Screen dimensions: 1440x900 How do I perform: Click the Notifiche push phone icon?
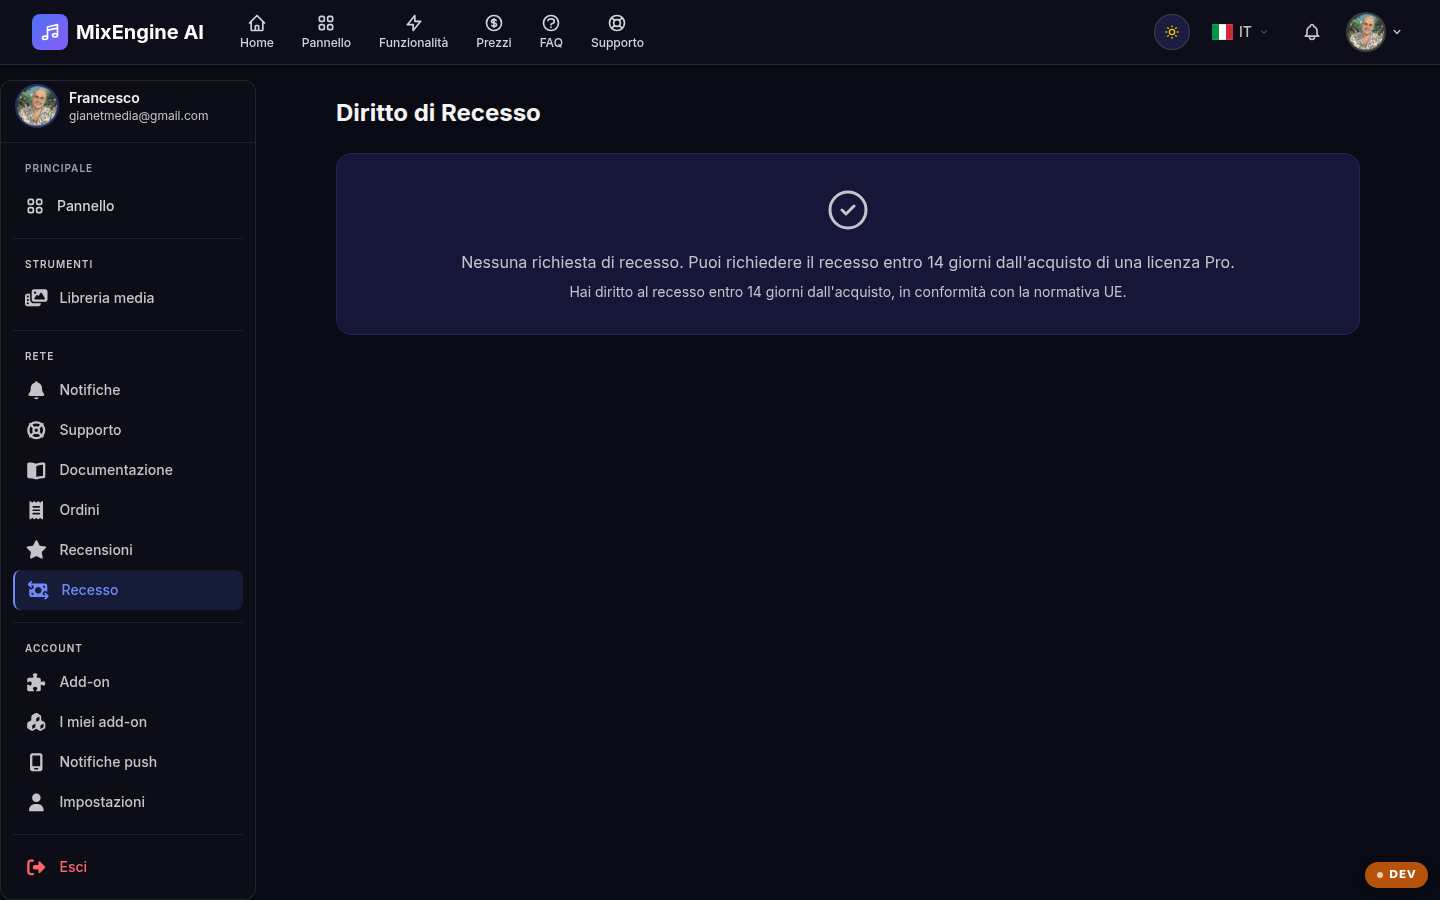tap(36, 762)
